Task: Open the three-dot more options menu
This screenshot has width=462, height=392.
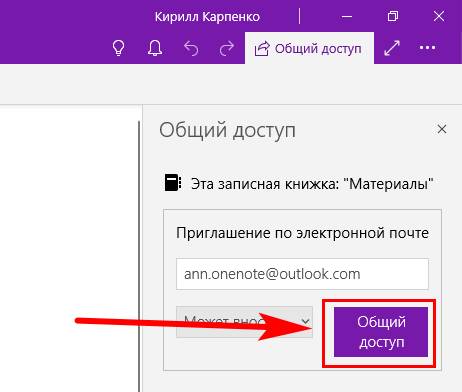Action: 427,48
